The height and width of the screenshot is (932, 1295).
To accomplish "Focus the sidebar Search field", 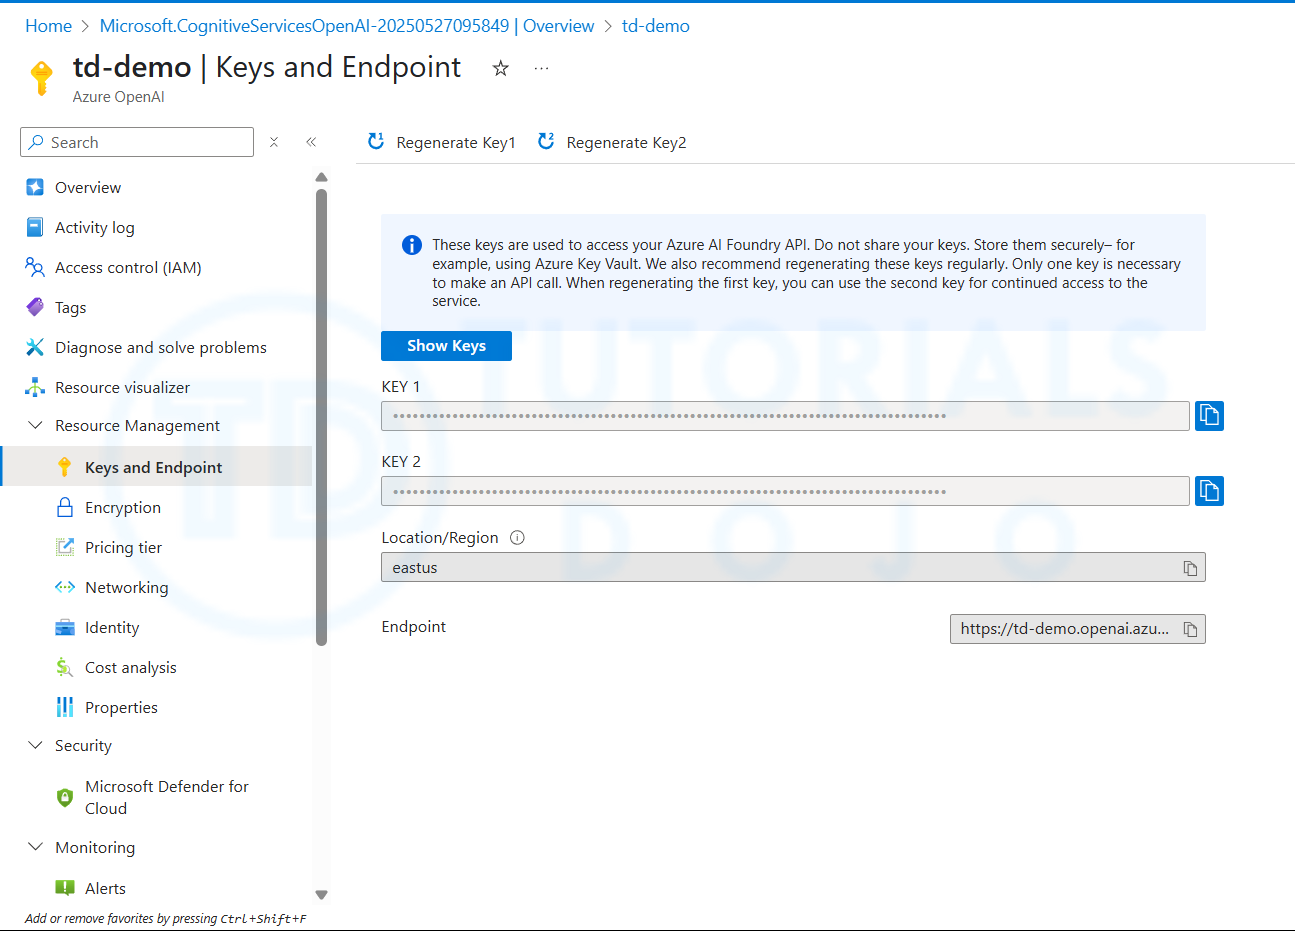I will (137, 142).
